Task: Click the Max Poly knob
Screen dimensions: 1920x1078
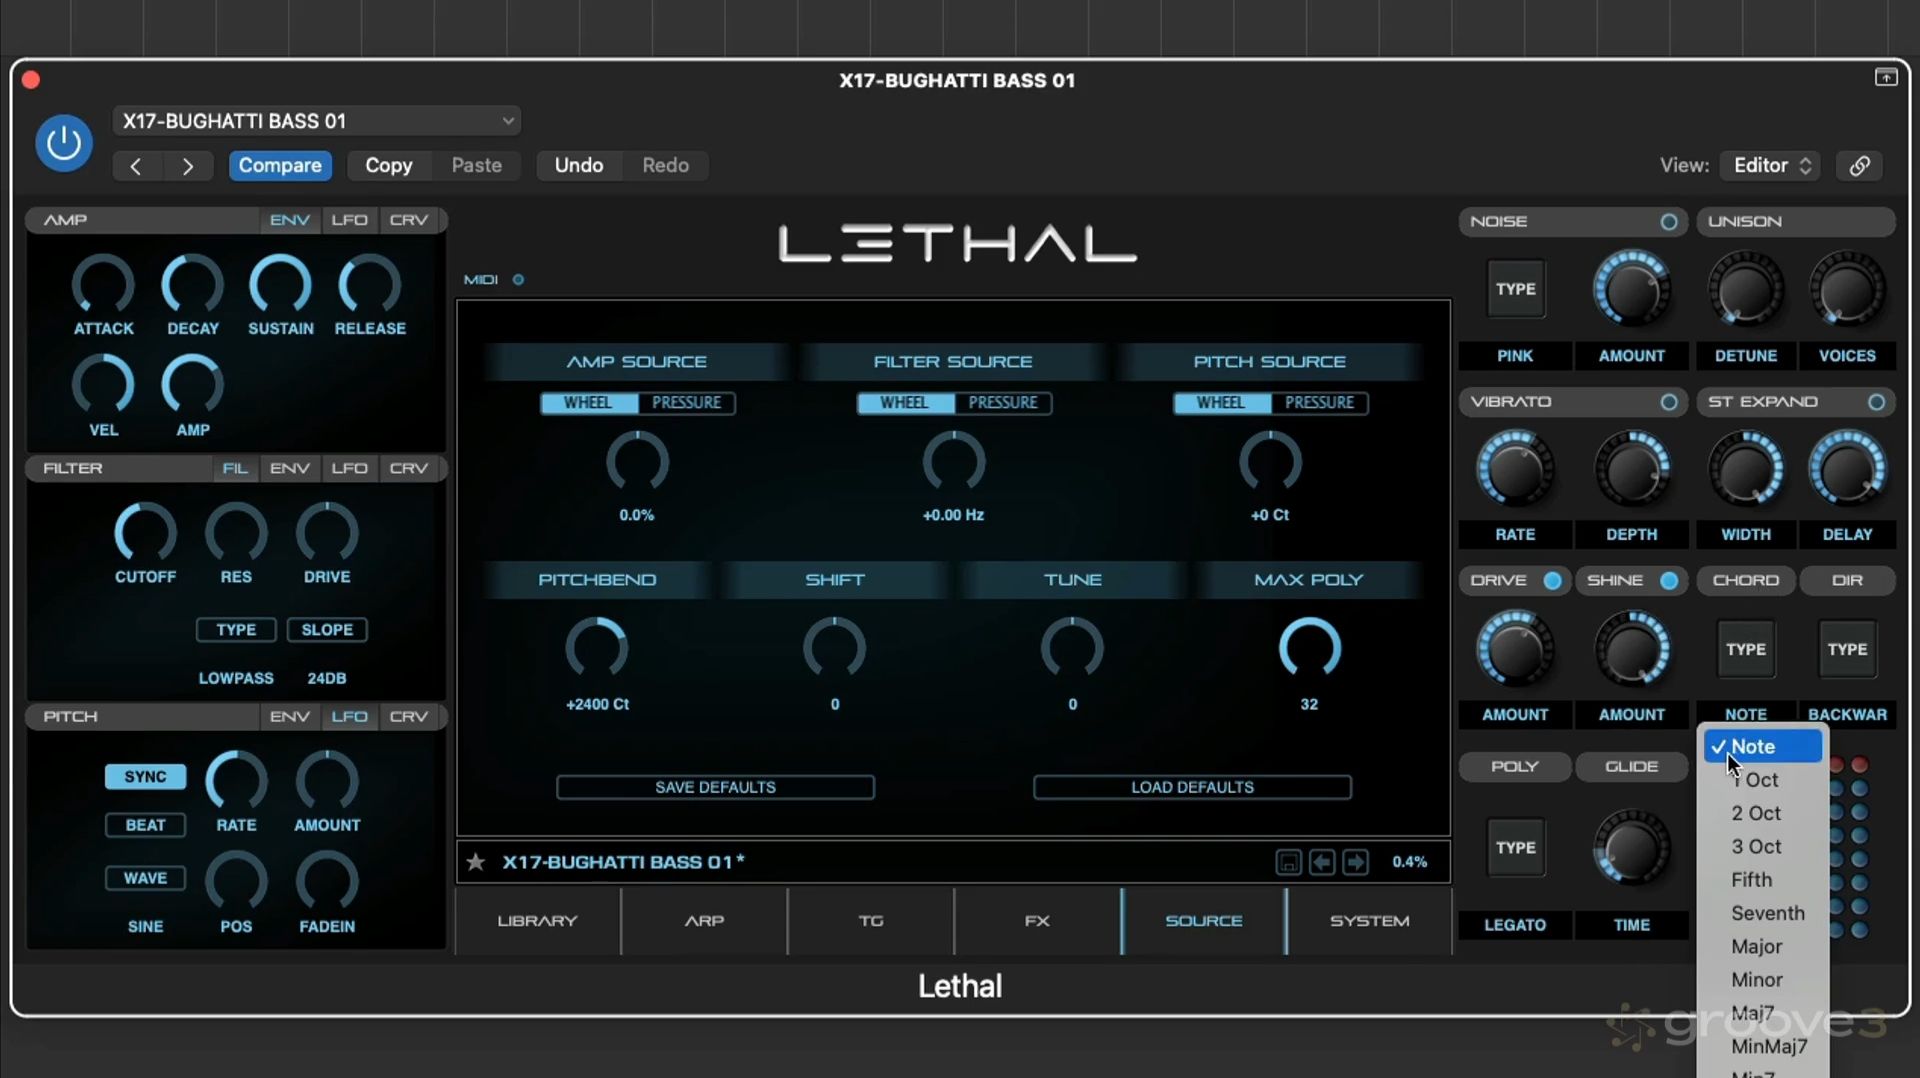Action: (x=1309, y=649)
